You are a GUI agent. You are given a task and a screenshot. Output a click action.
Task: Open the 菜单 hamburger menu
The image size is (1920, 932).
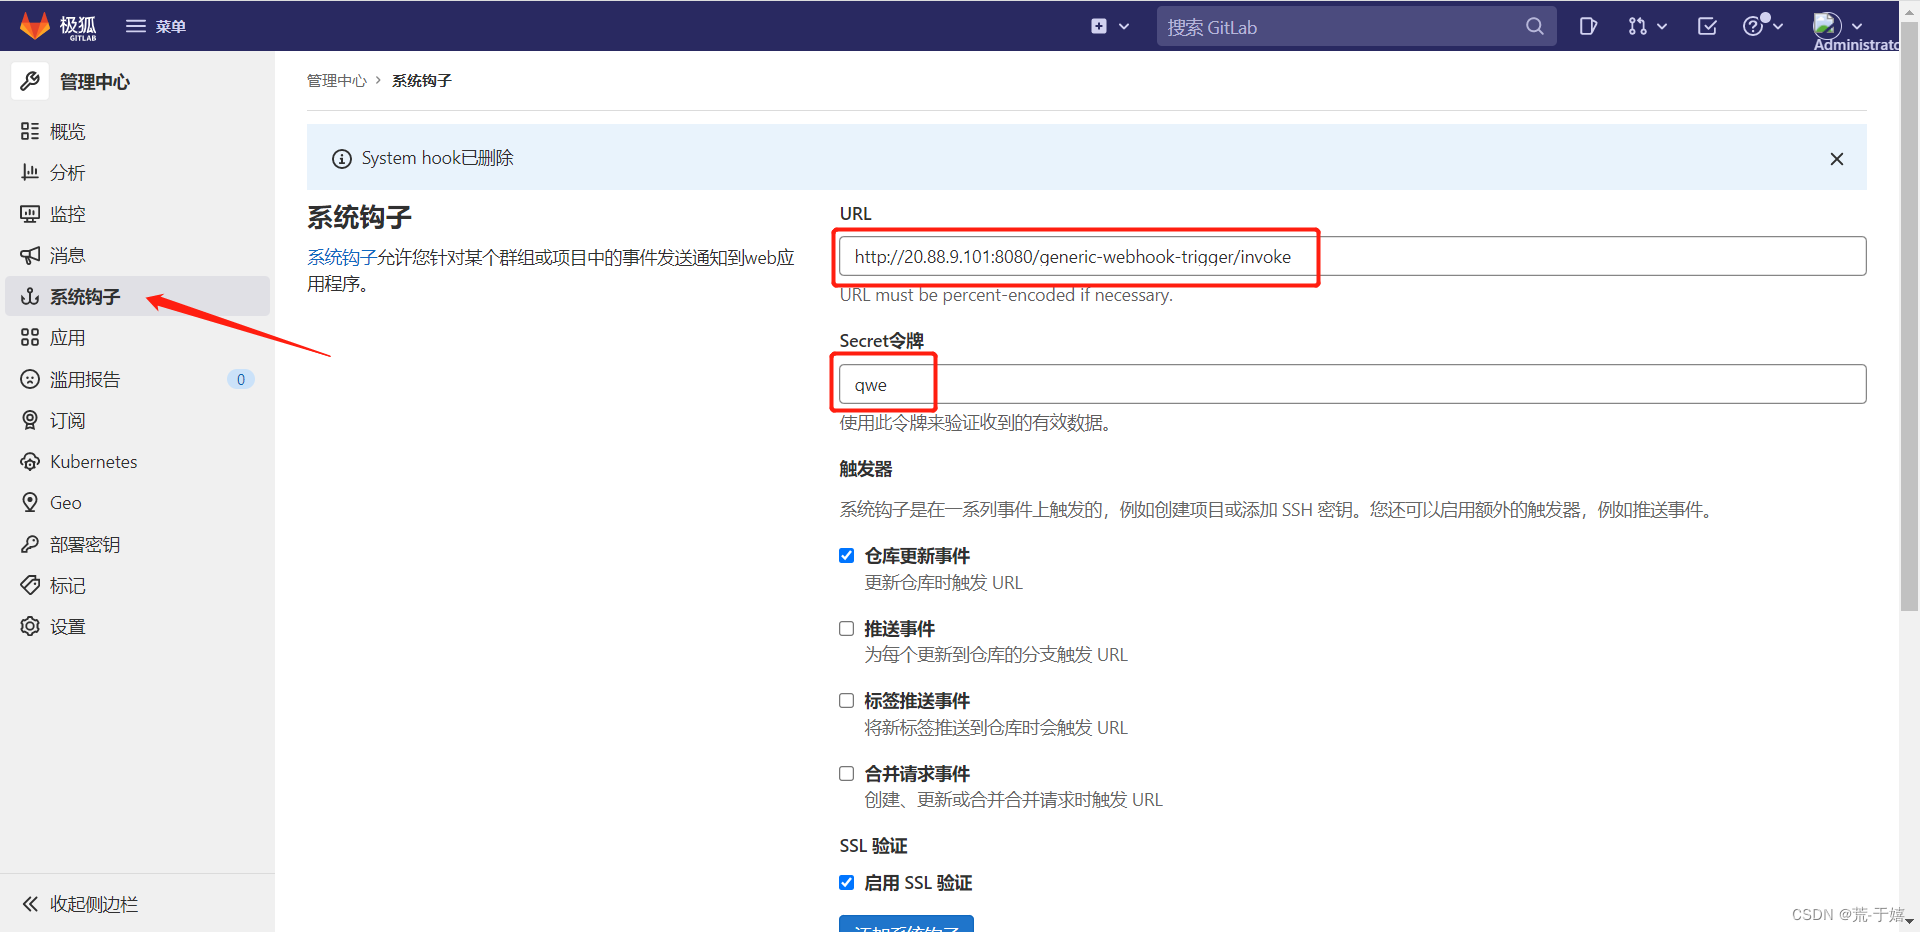coord(156,26)
